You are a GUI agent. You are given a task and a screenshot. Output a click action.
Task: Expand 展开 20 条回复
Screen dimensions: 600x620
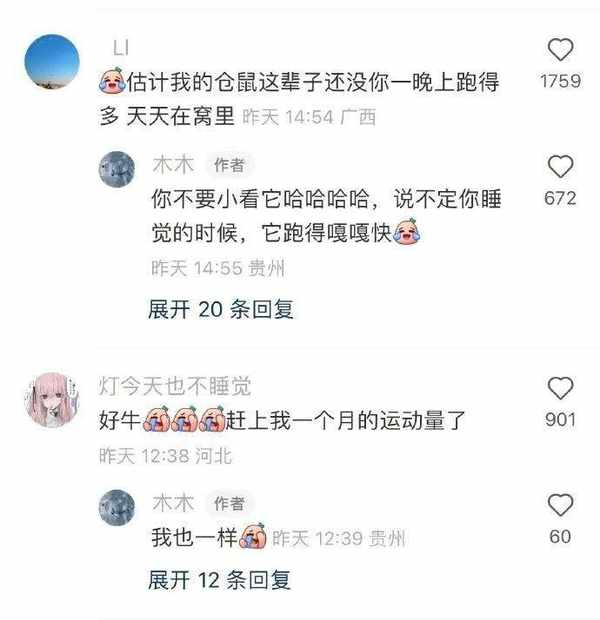(221, 309)
